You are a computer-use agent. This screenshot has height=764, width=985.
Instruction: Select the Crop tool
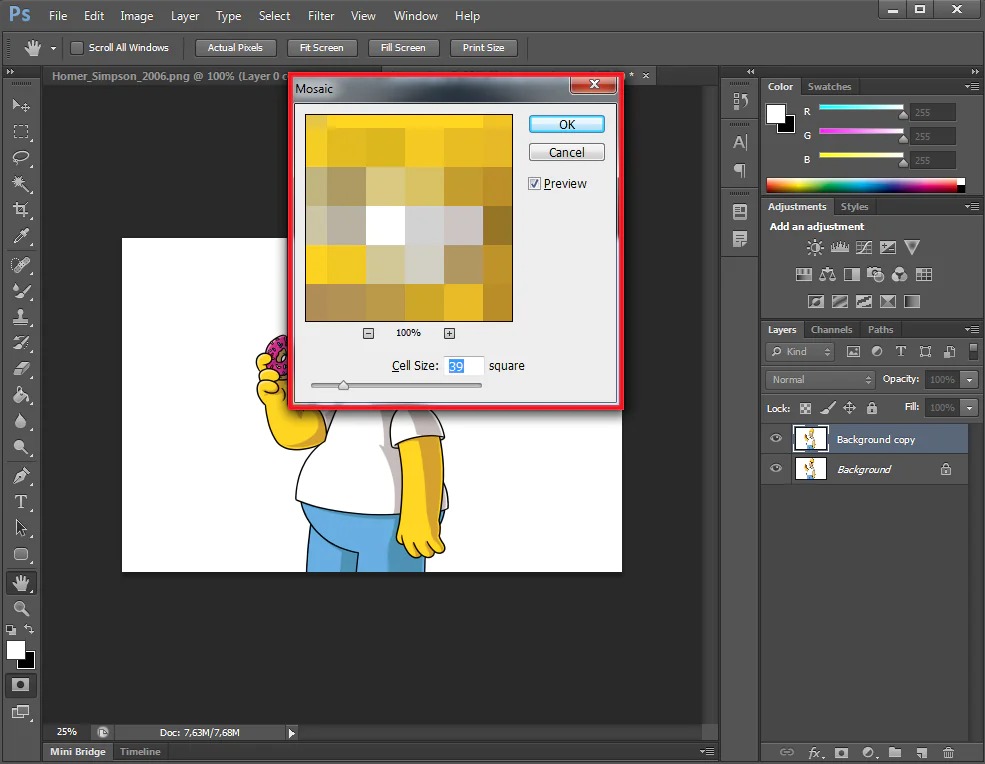pyautogui.click(x=21, y=210)
